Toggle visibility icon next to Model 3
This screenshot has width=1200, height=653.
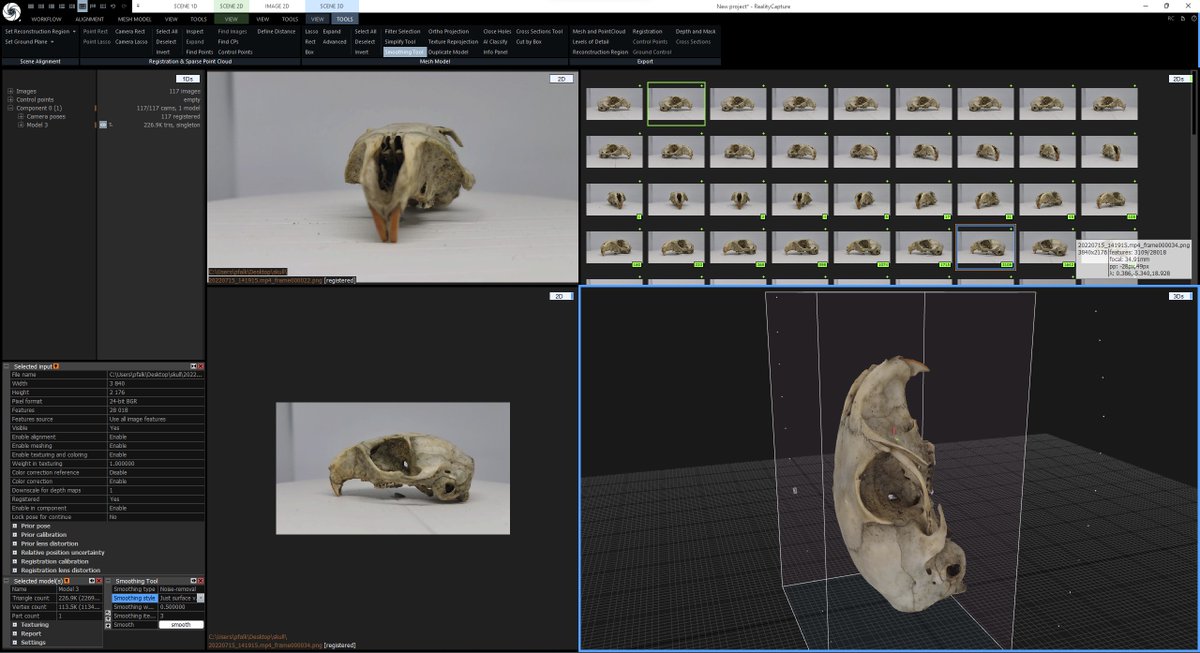tap(103, 125)
